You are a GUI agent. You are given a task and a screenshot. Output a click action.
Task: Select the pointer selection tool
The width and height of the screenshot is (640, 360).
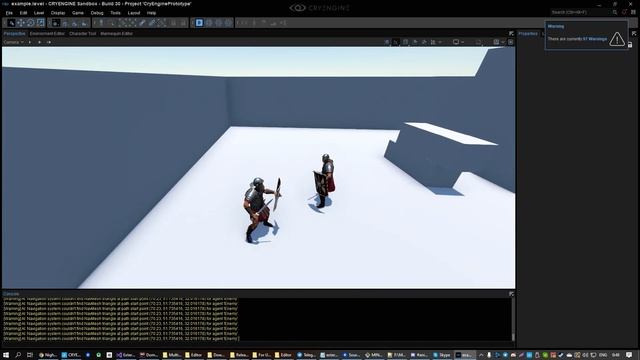point(11,23)
